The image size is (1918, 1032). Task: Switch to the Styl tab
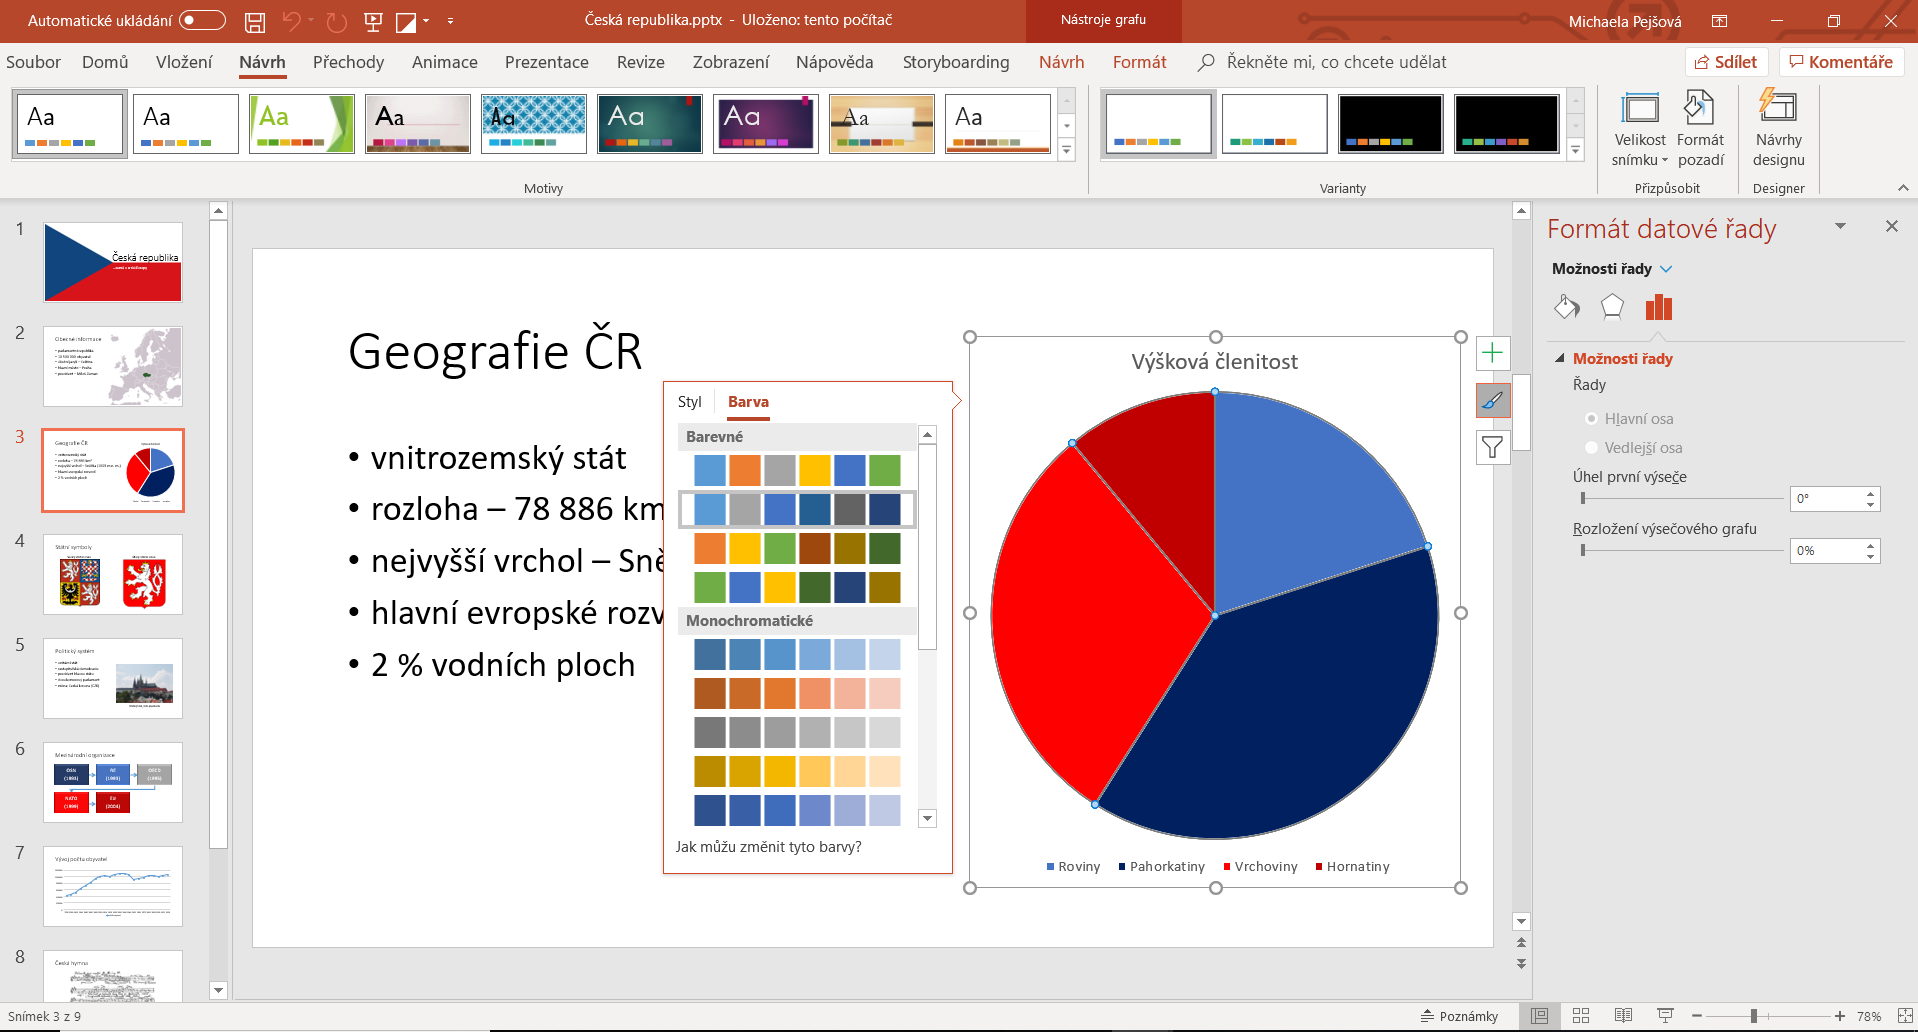(689, 402)
